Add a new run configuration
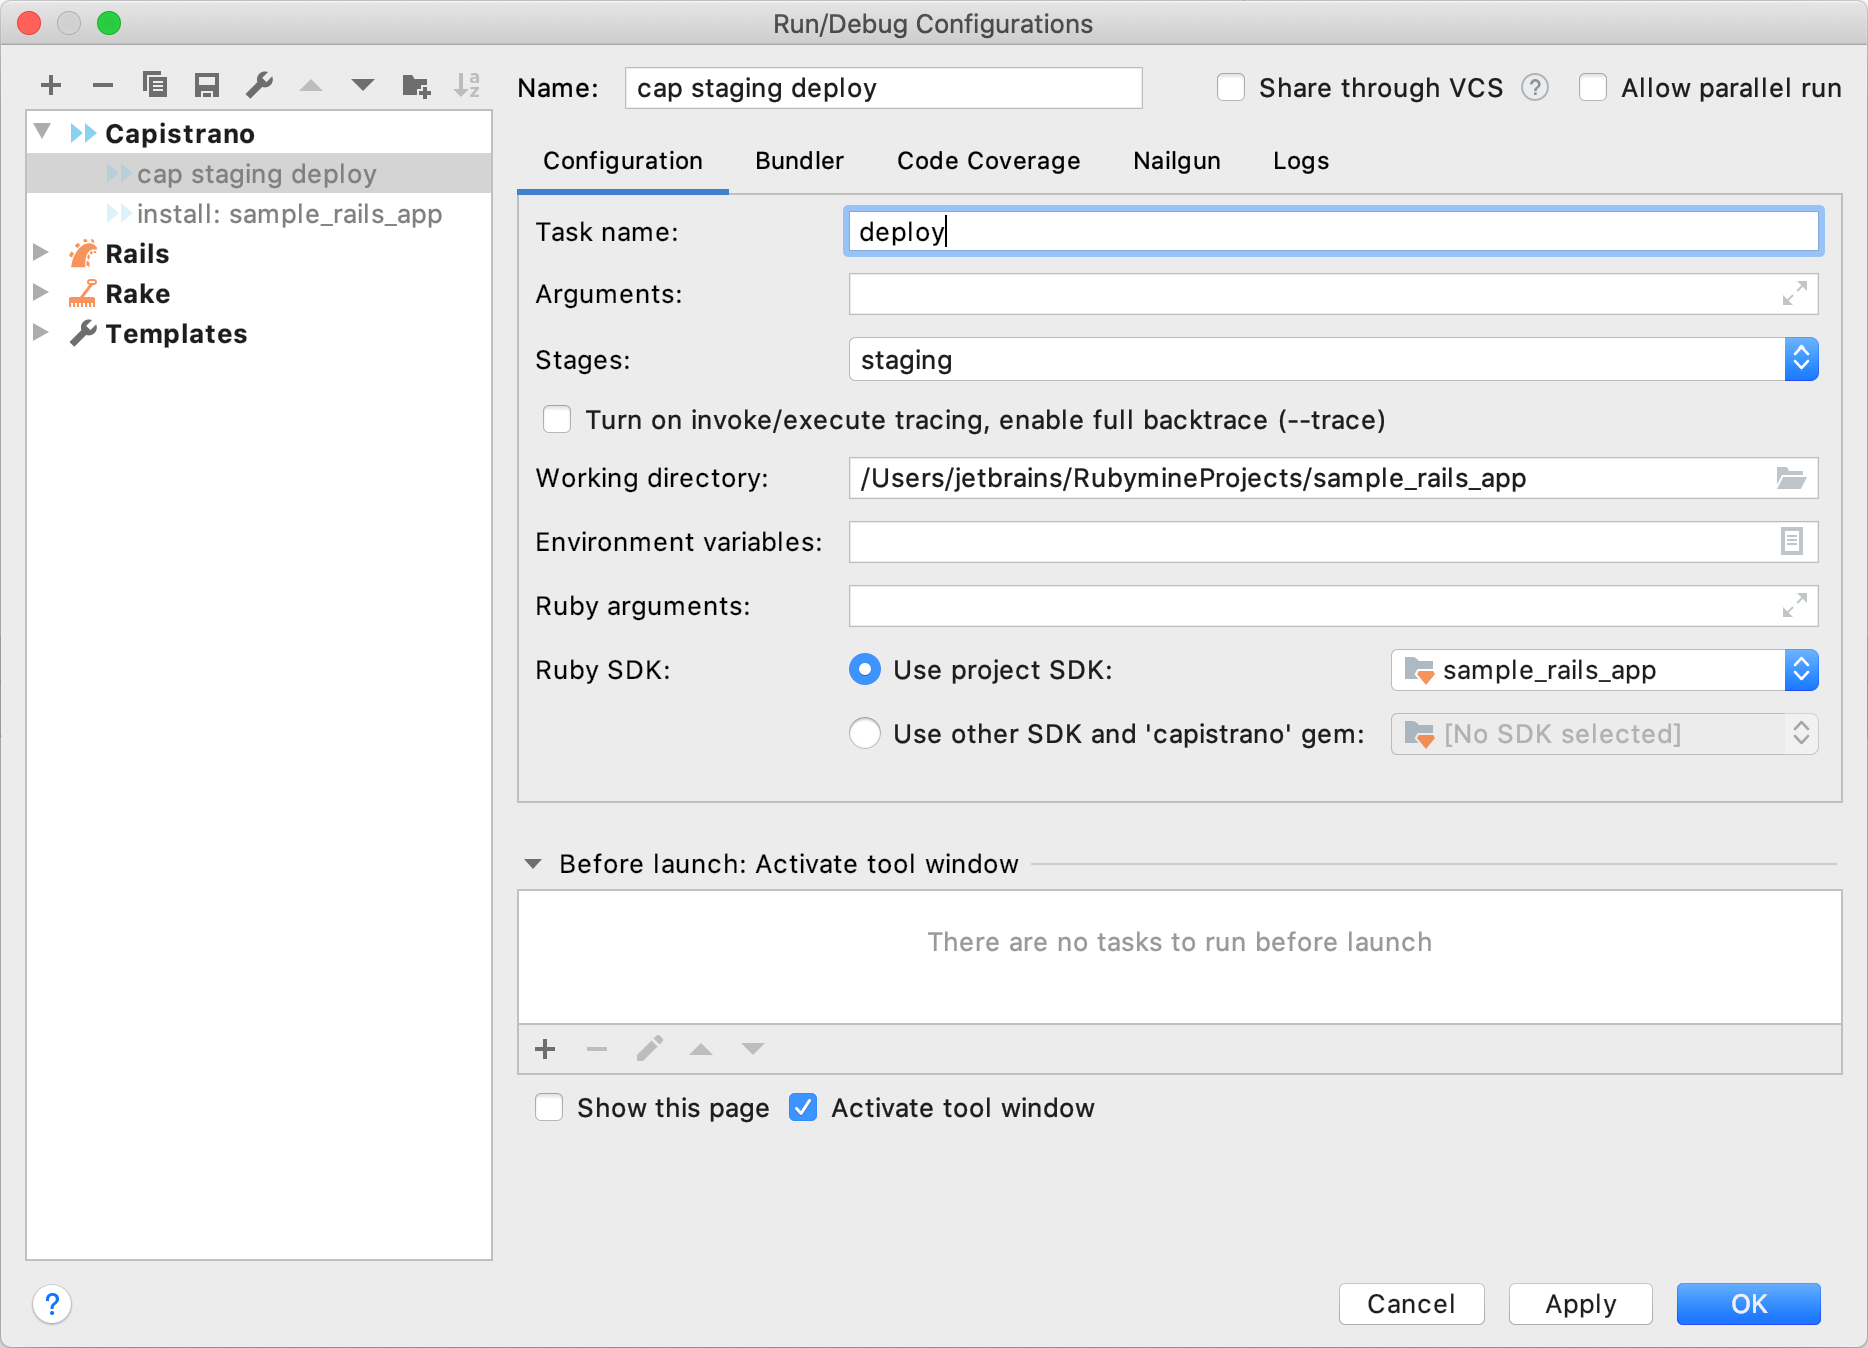Viewport: 1868px width, 1348px height. click(x=51, y=85)
